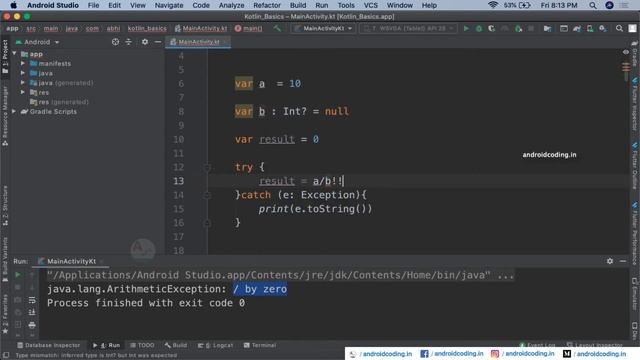Expand Gradle Scripts node
This screenshot has width=640, height=360.
click(14, 111)
